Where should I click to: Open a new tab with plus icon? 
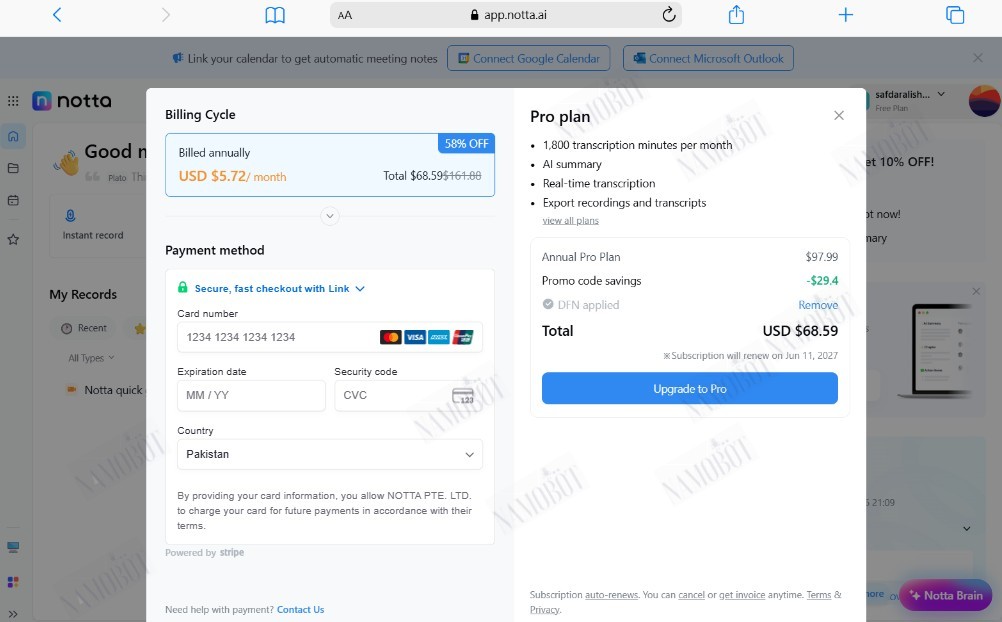845,15
